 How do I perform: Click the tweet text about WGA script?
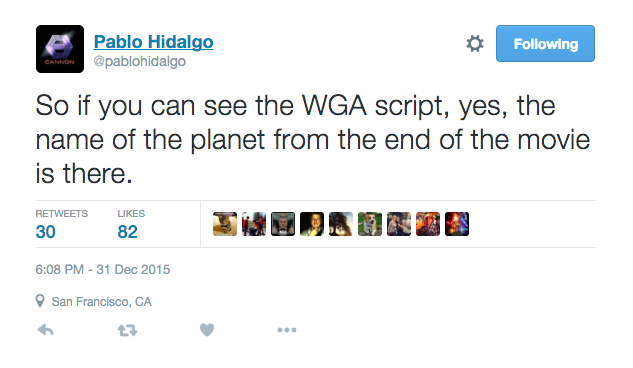point(313,140)
